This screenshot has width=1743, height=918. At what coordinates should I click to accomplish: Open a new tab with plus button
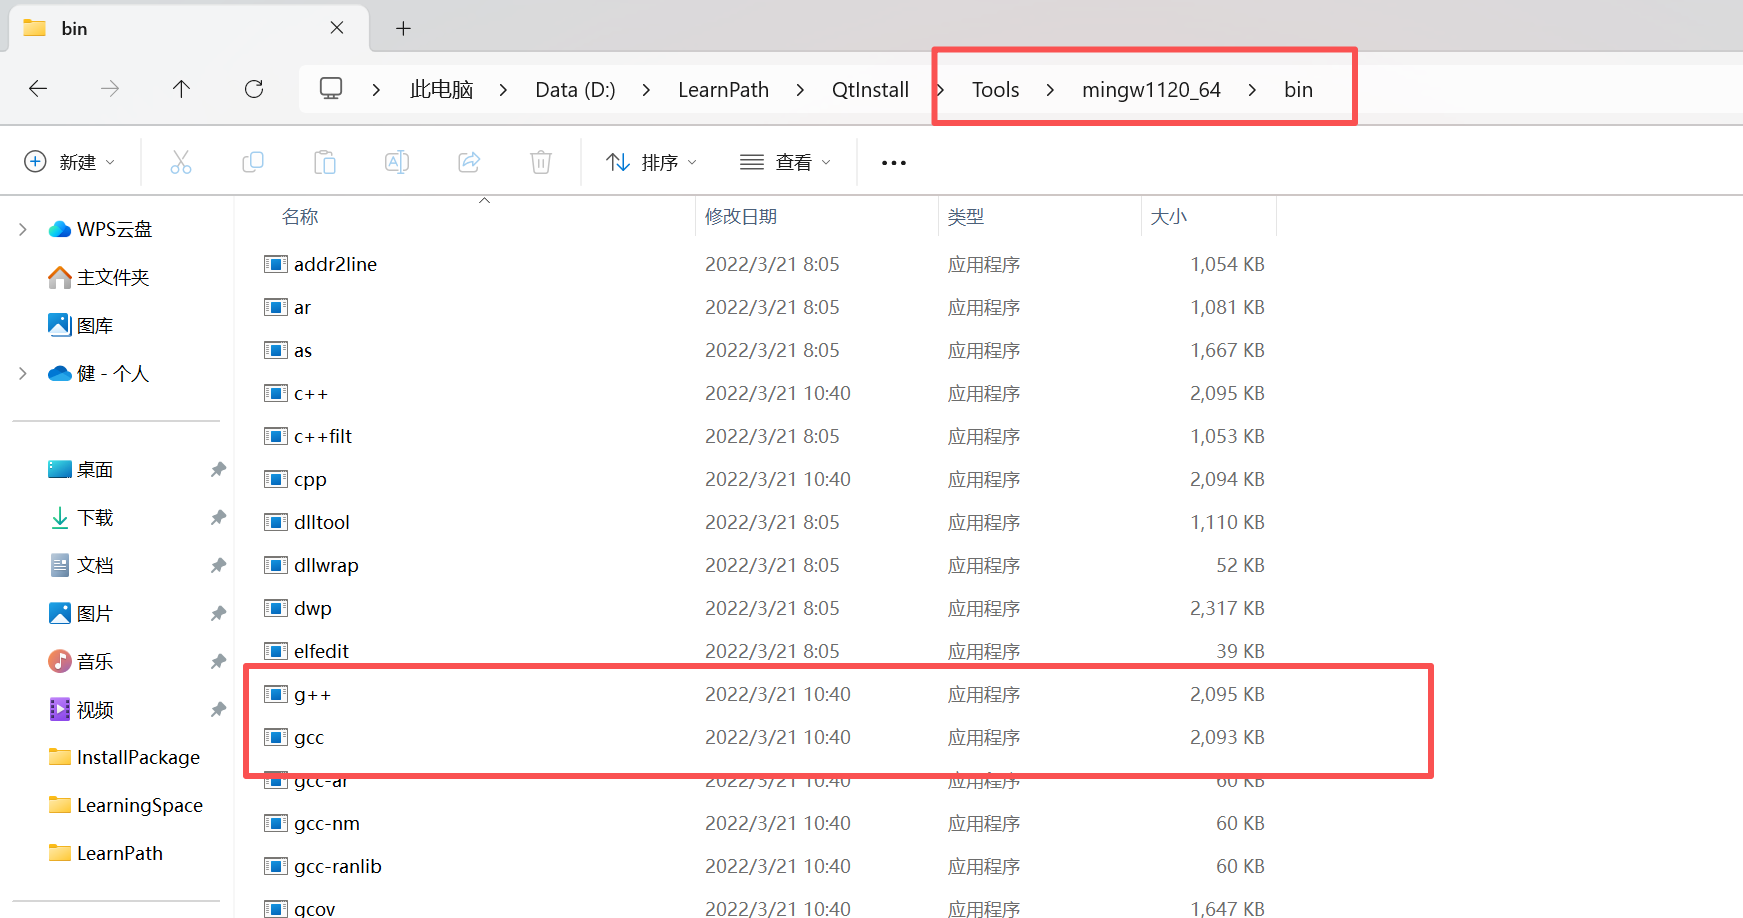tap(403, 28)
